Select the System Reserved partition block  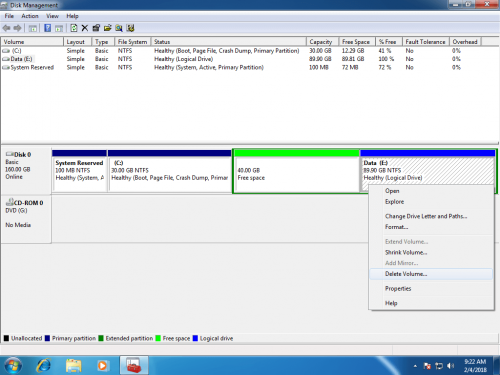point(80,171)
